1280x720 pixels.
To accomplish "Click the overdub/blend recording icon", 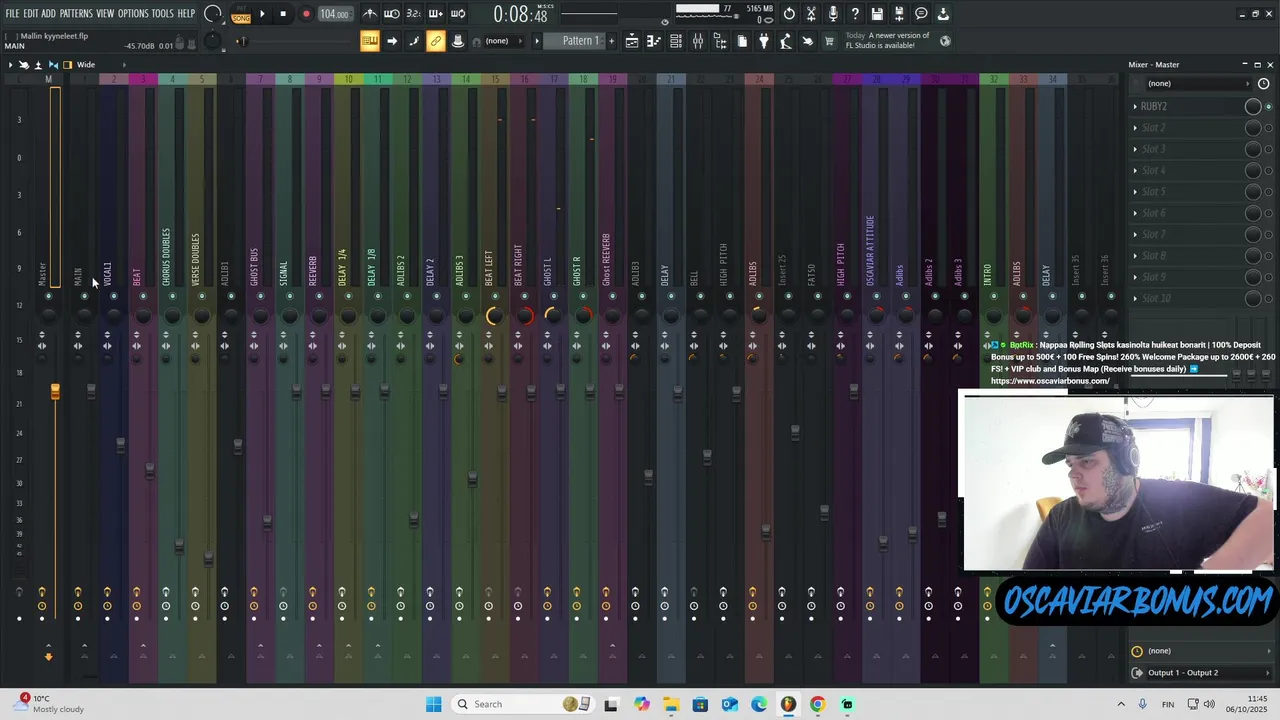I will coord(436,14).
